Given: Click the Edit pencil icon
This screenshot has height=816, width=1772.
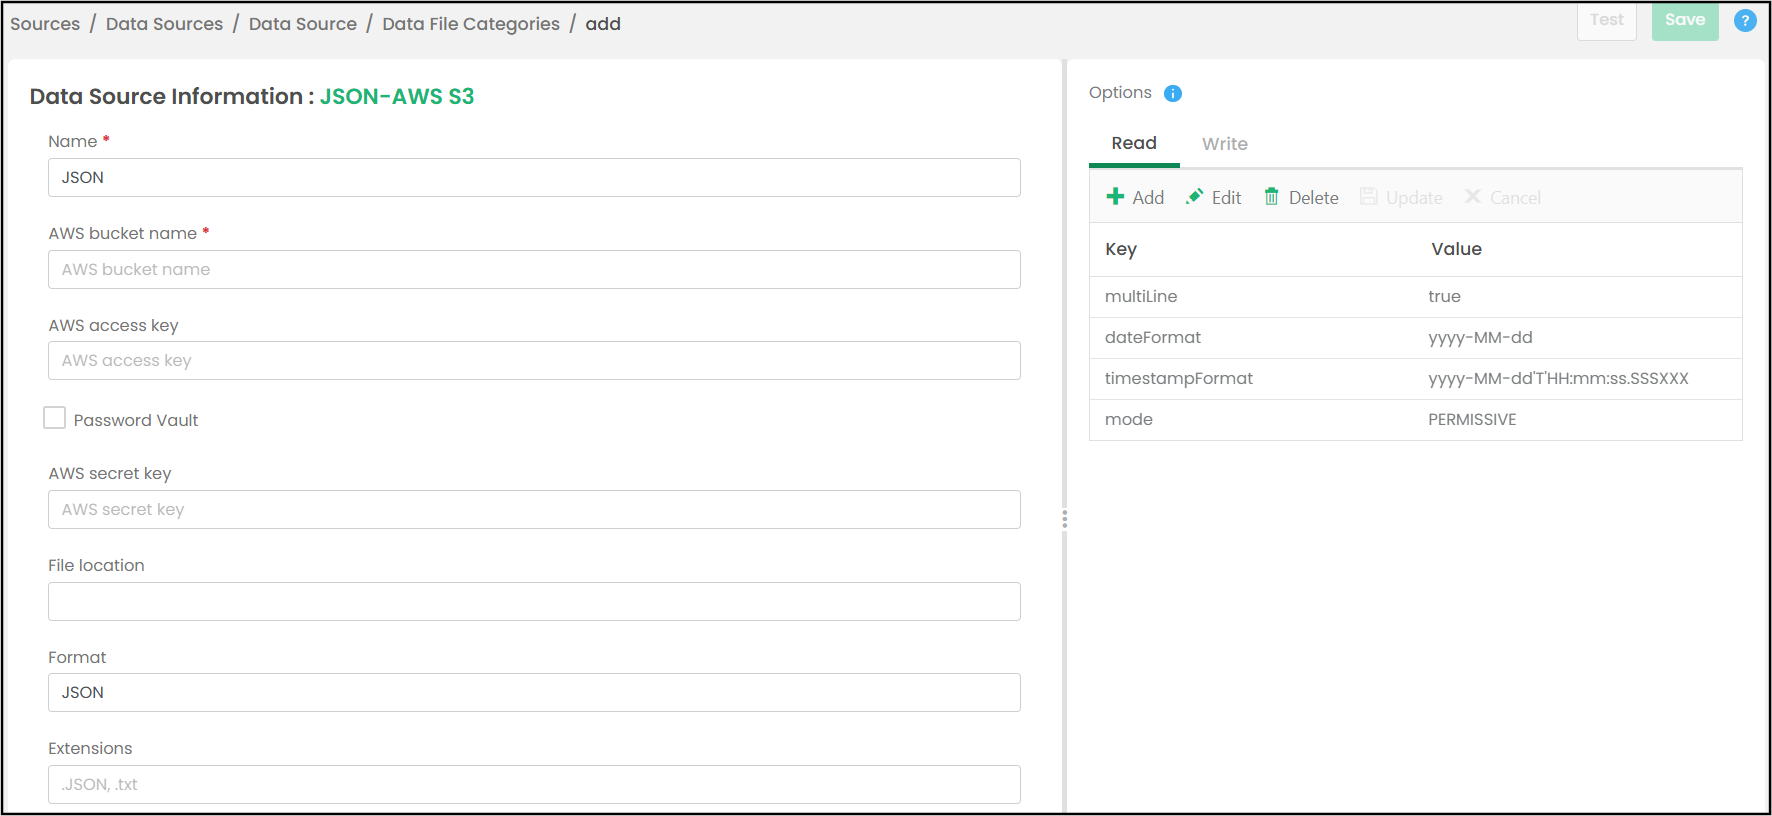Looking at the screenshot, I should click(1194, 197).
